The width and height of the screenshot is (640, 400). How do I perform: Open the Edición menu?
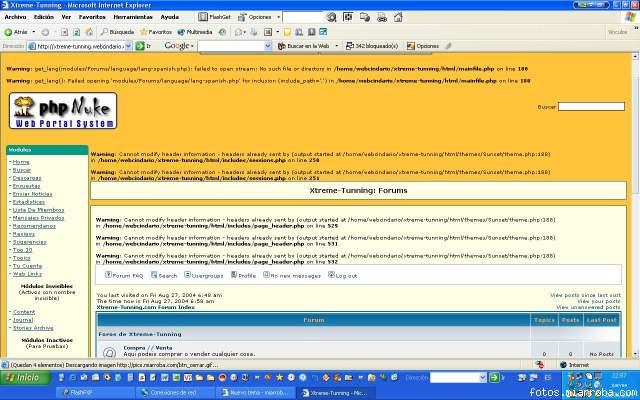[44, 17]
